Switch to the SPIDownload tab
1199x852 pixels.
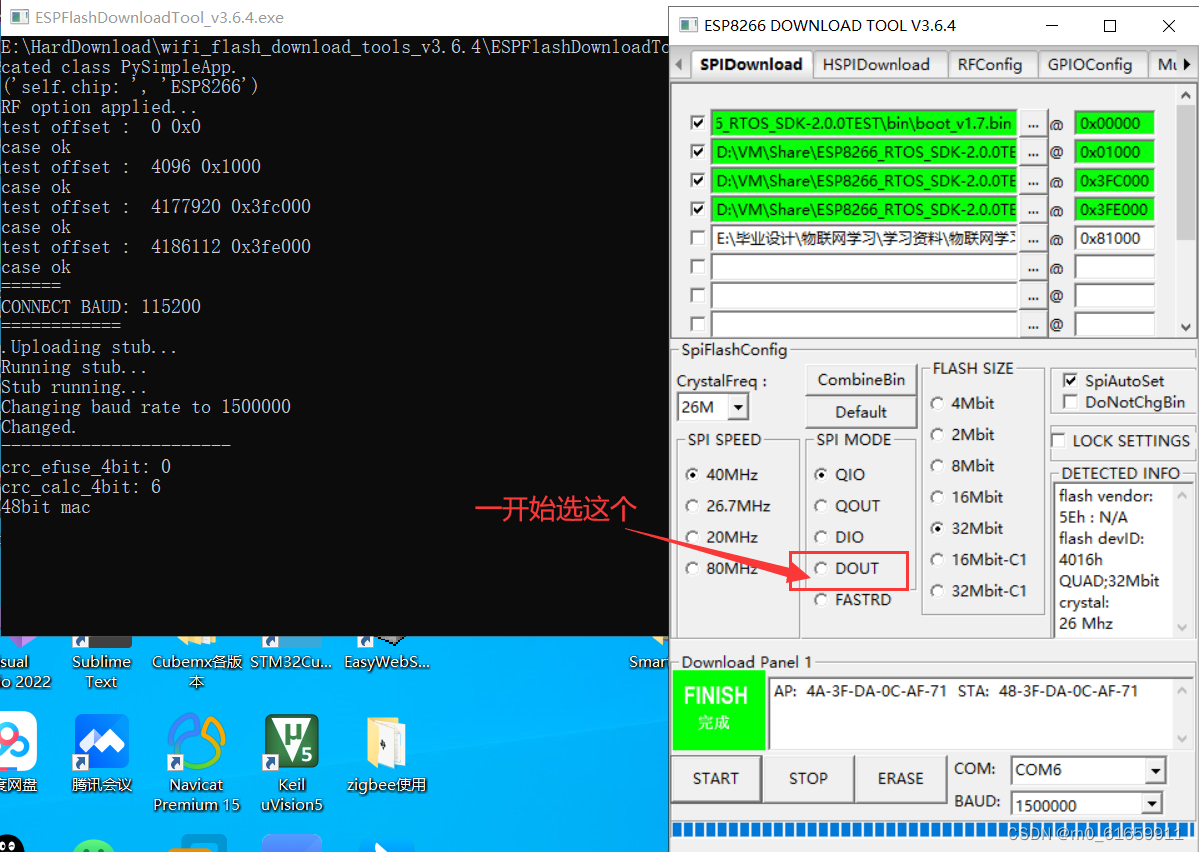(751, 64)
